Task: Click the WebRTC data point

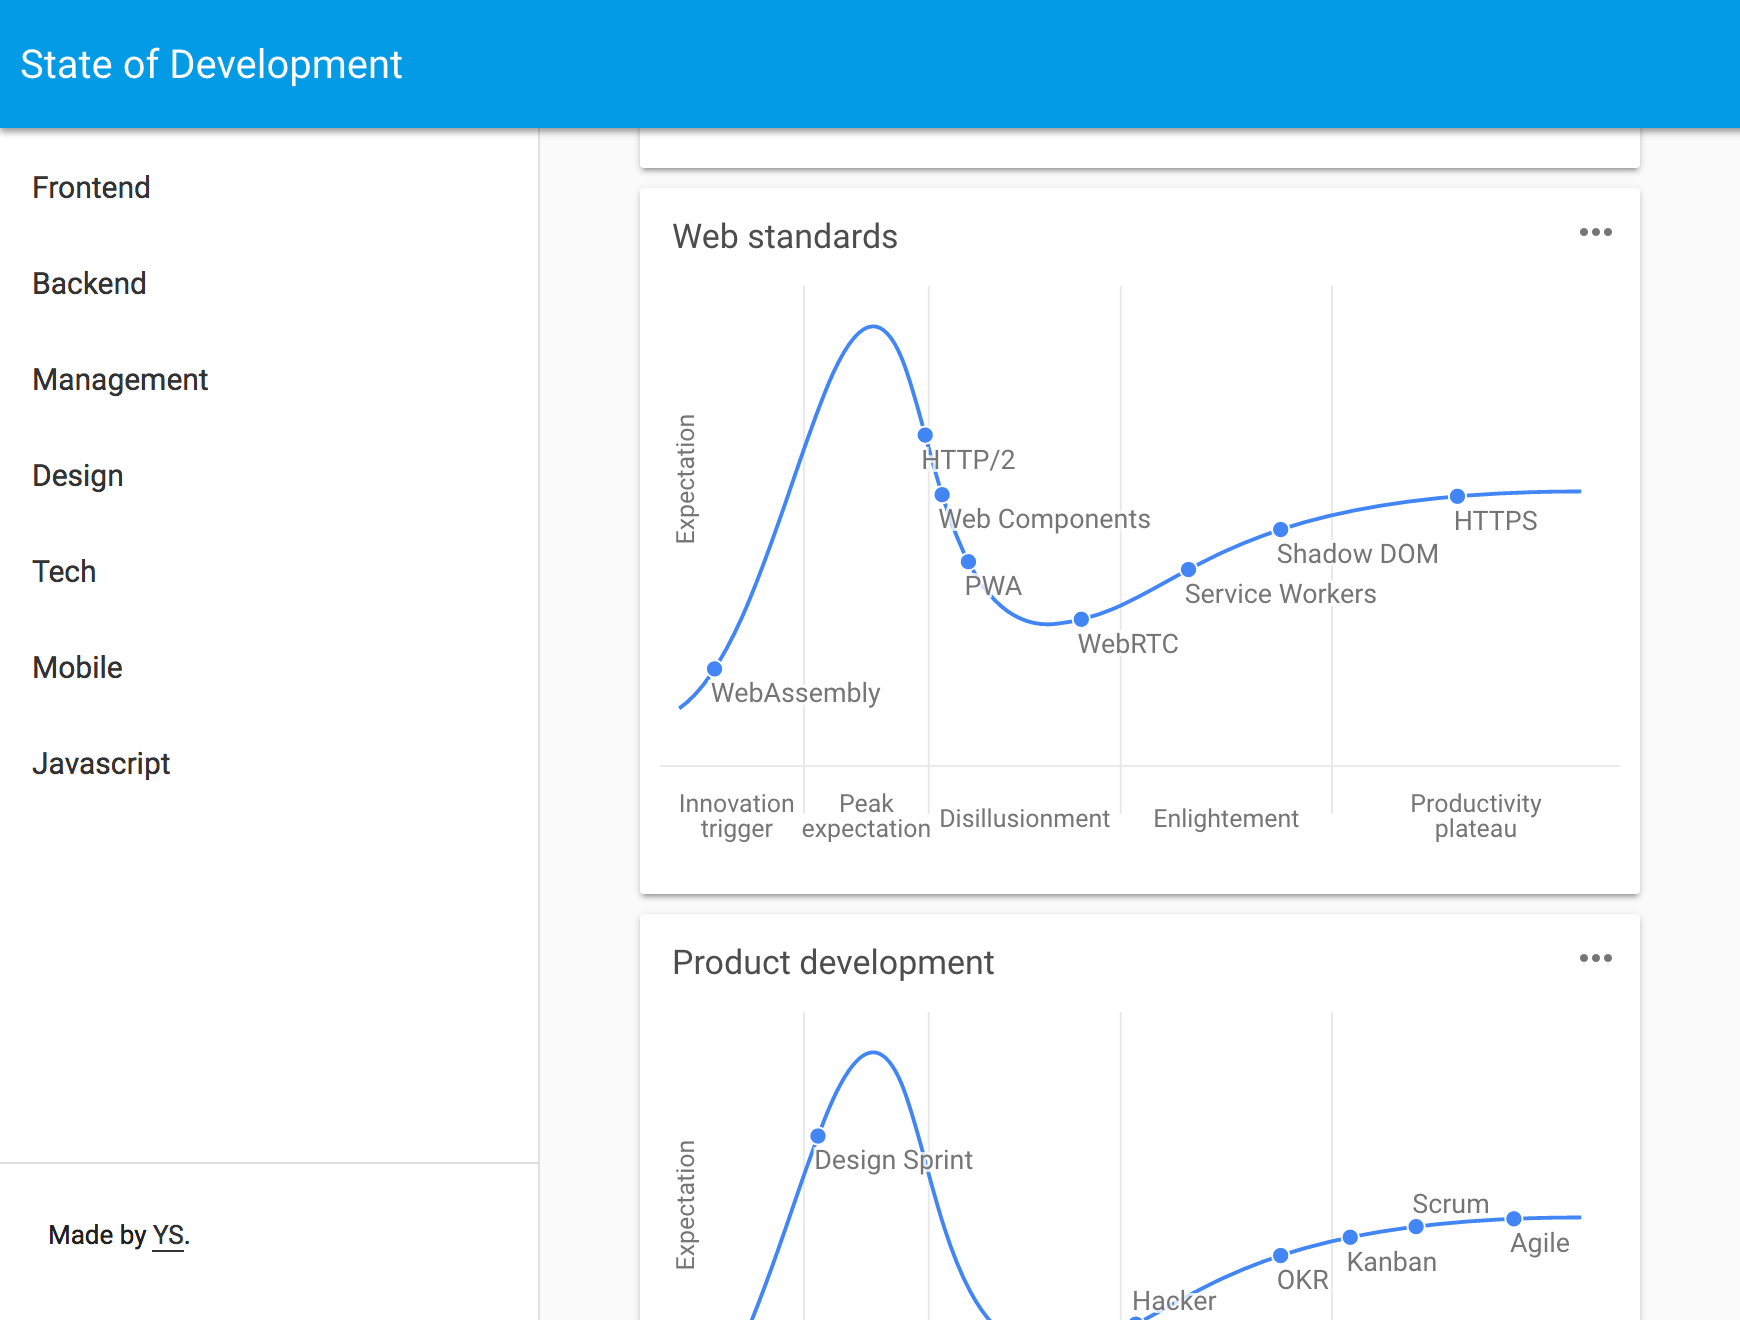Action: click(1082, 619)
